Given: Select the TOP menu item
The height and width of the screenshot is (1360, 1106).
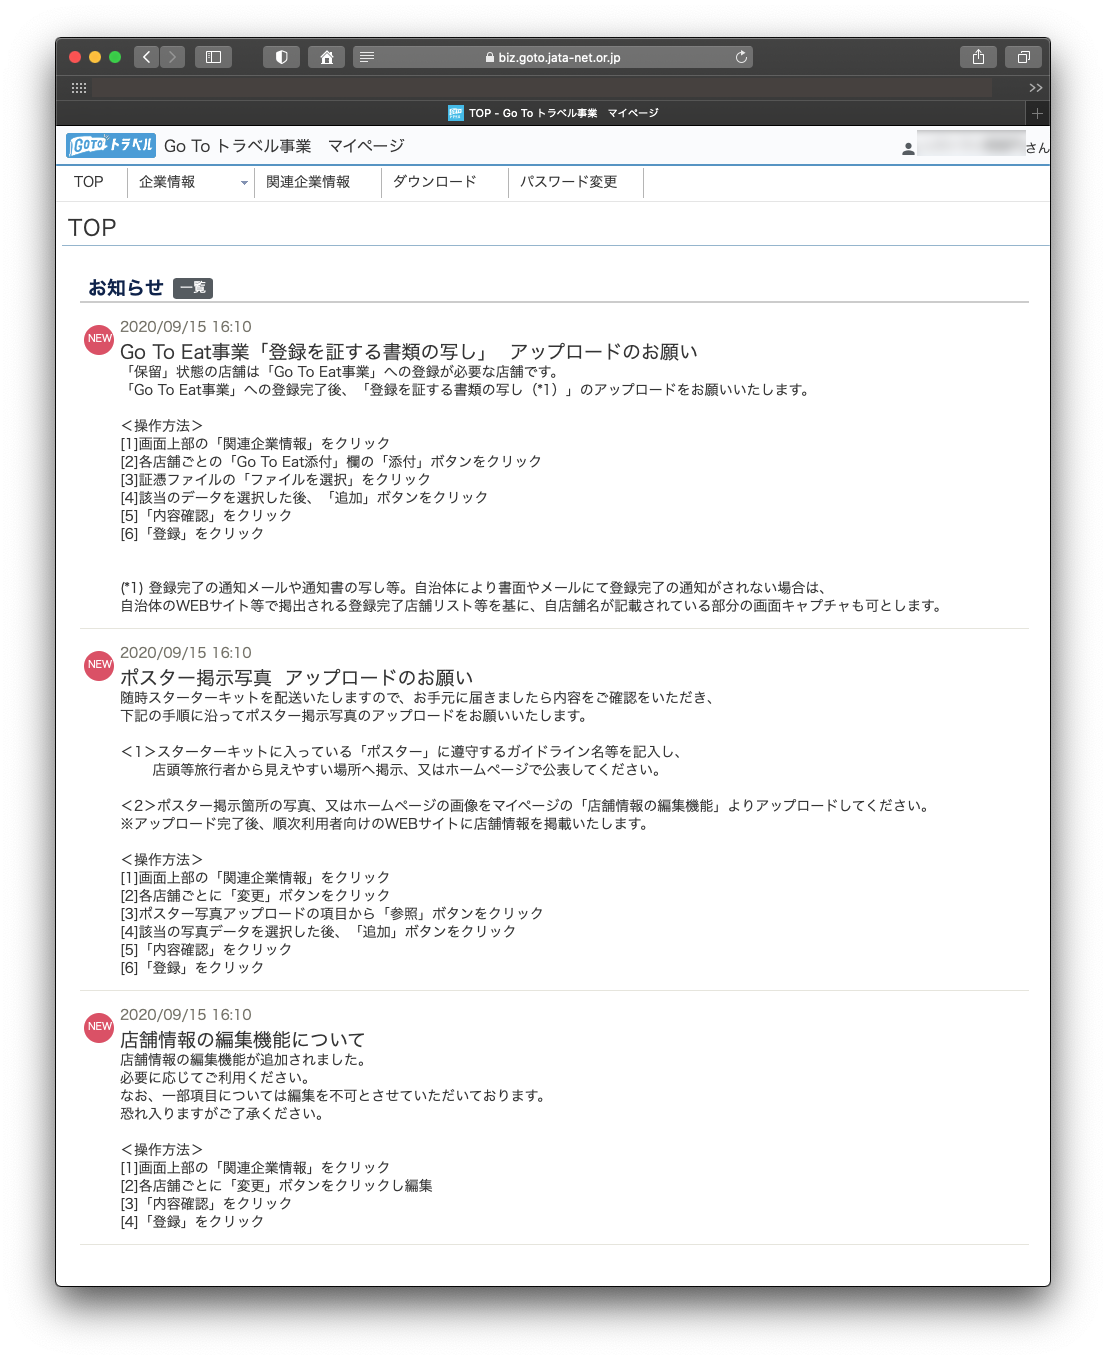Looking at the screenshot, I should [x=89, y=182].
